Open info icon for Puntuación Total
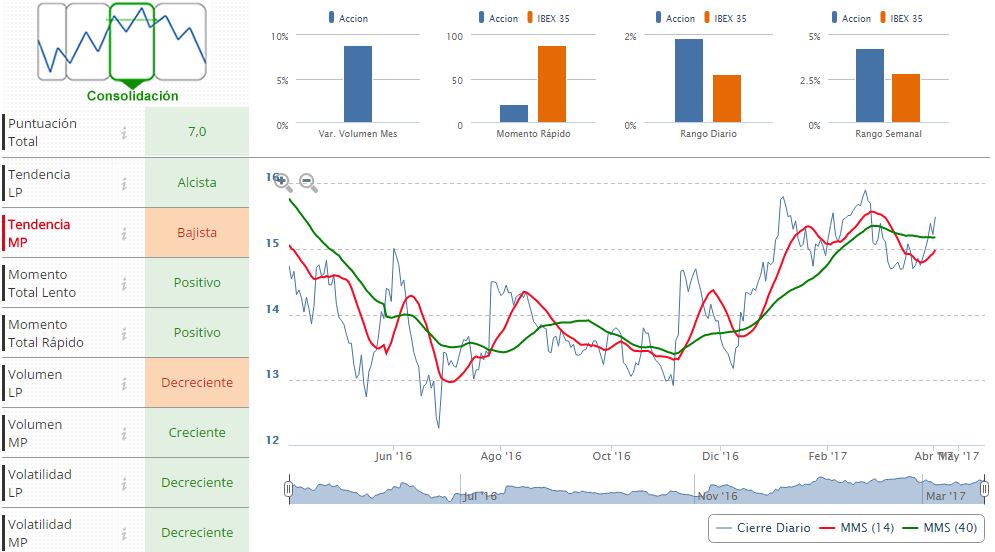 [x=124, y=132]
